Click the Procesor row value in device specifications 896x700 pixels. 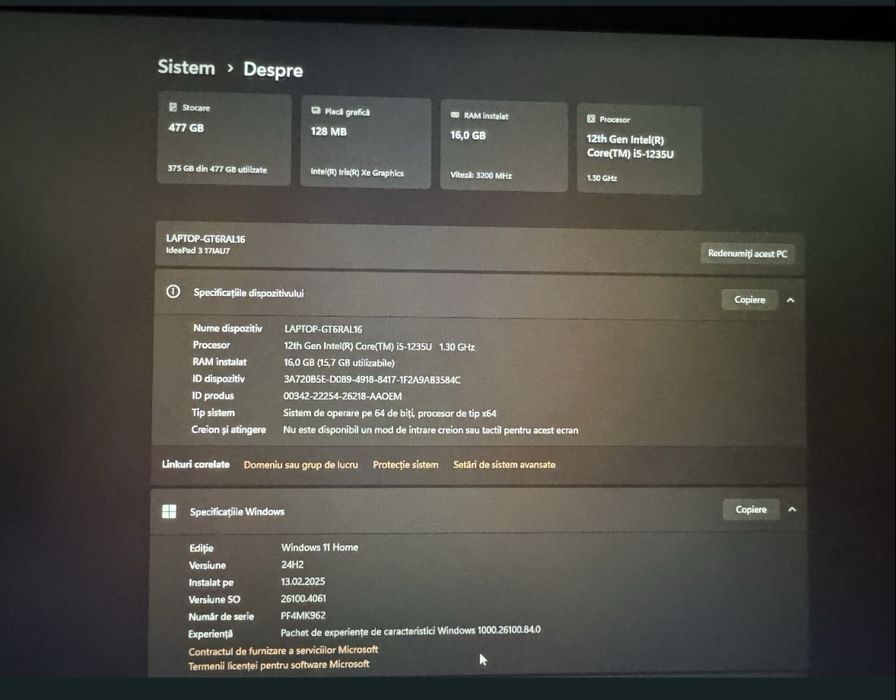click(379, 346)
